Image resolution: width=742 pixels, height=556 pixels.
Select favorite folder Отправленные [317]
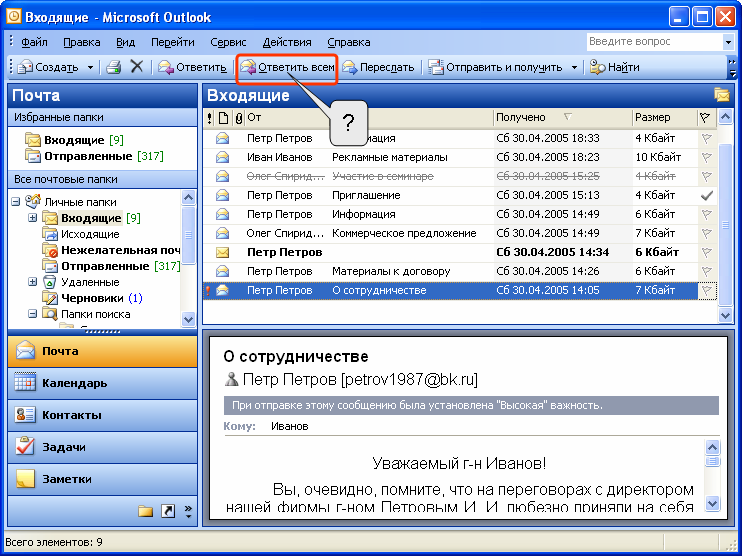click(94, 156)
